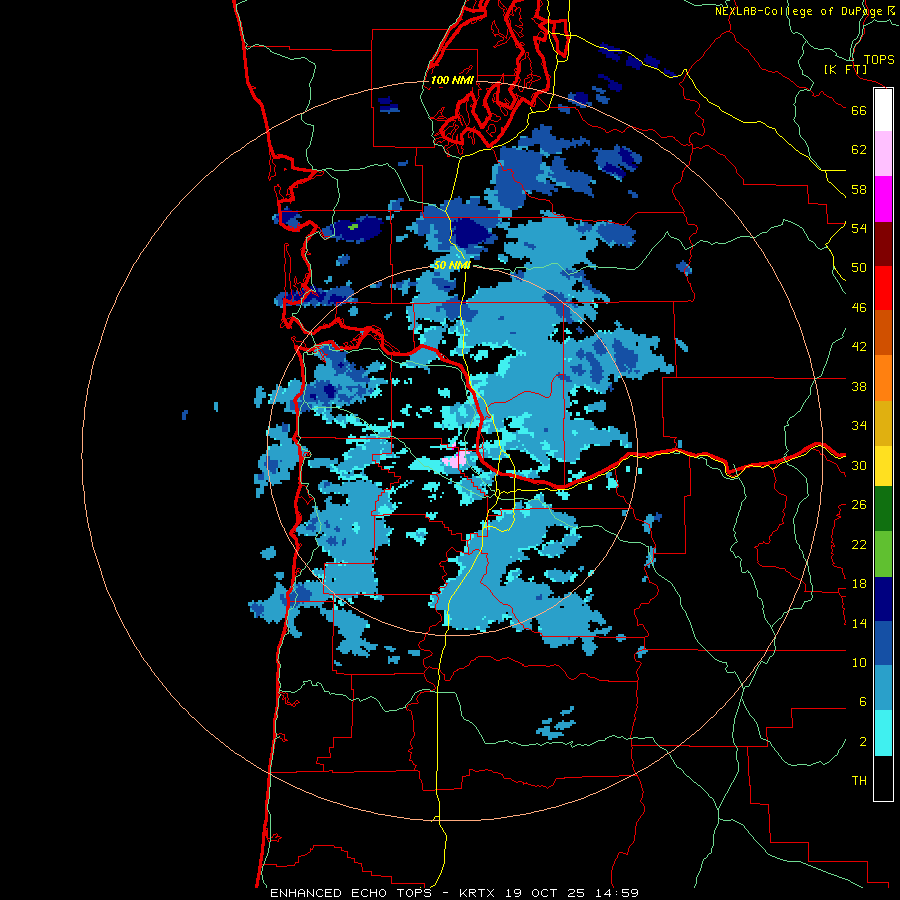Select the dark green legend swatch

click(883, 509)
